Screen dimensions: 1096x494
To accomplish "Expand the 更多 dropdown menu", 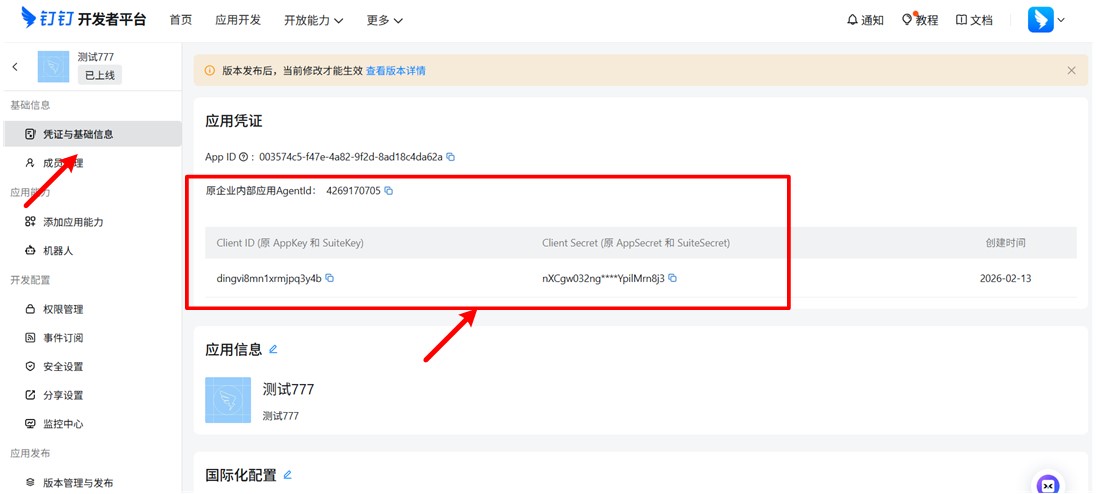I will (x=385, y=20).
